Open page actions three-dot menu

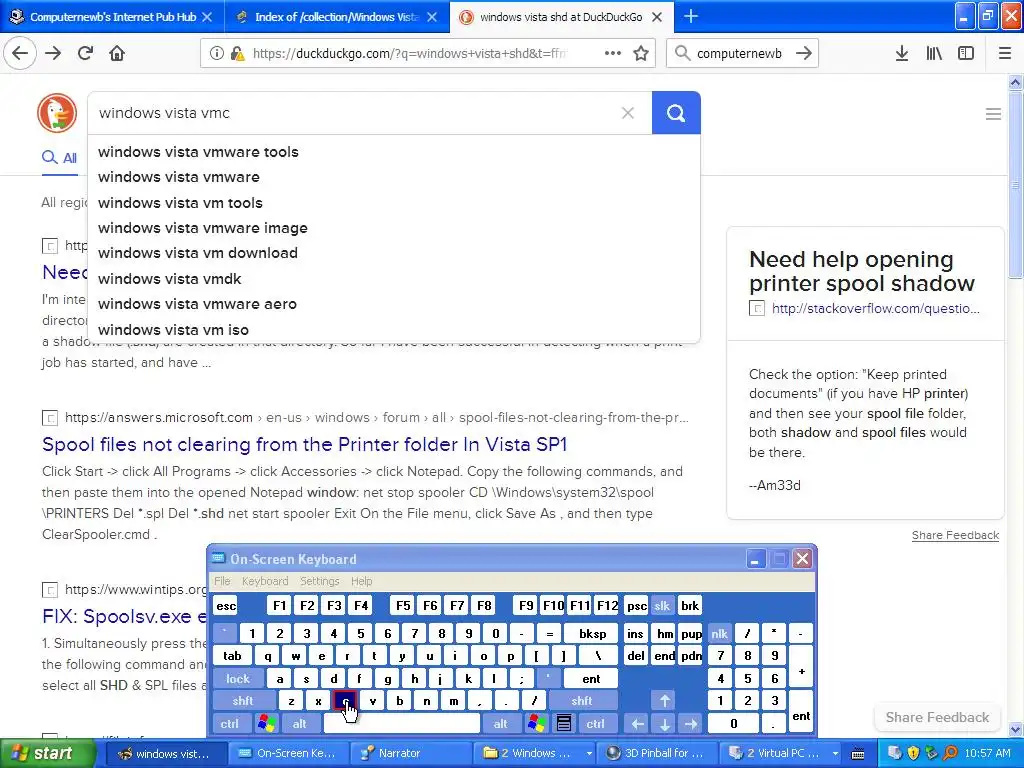(x=613, y=54)
